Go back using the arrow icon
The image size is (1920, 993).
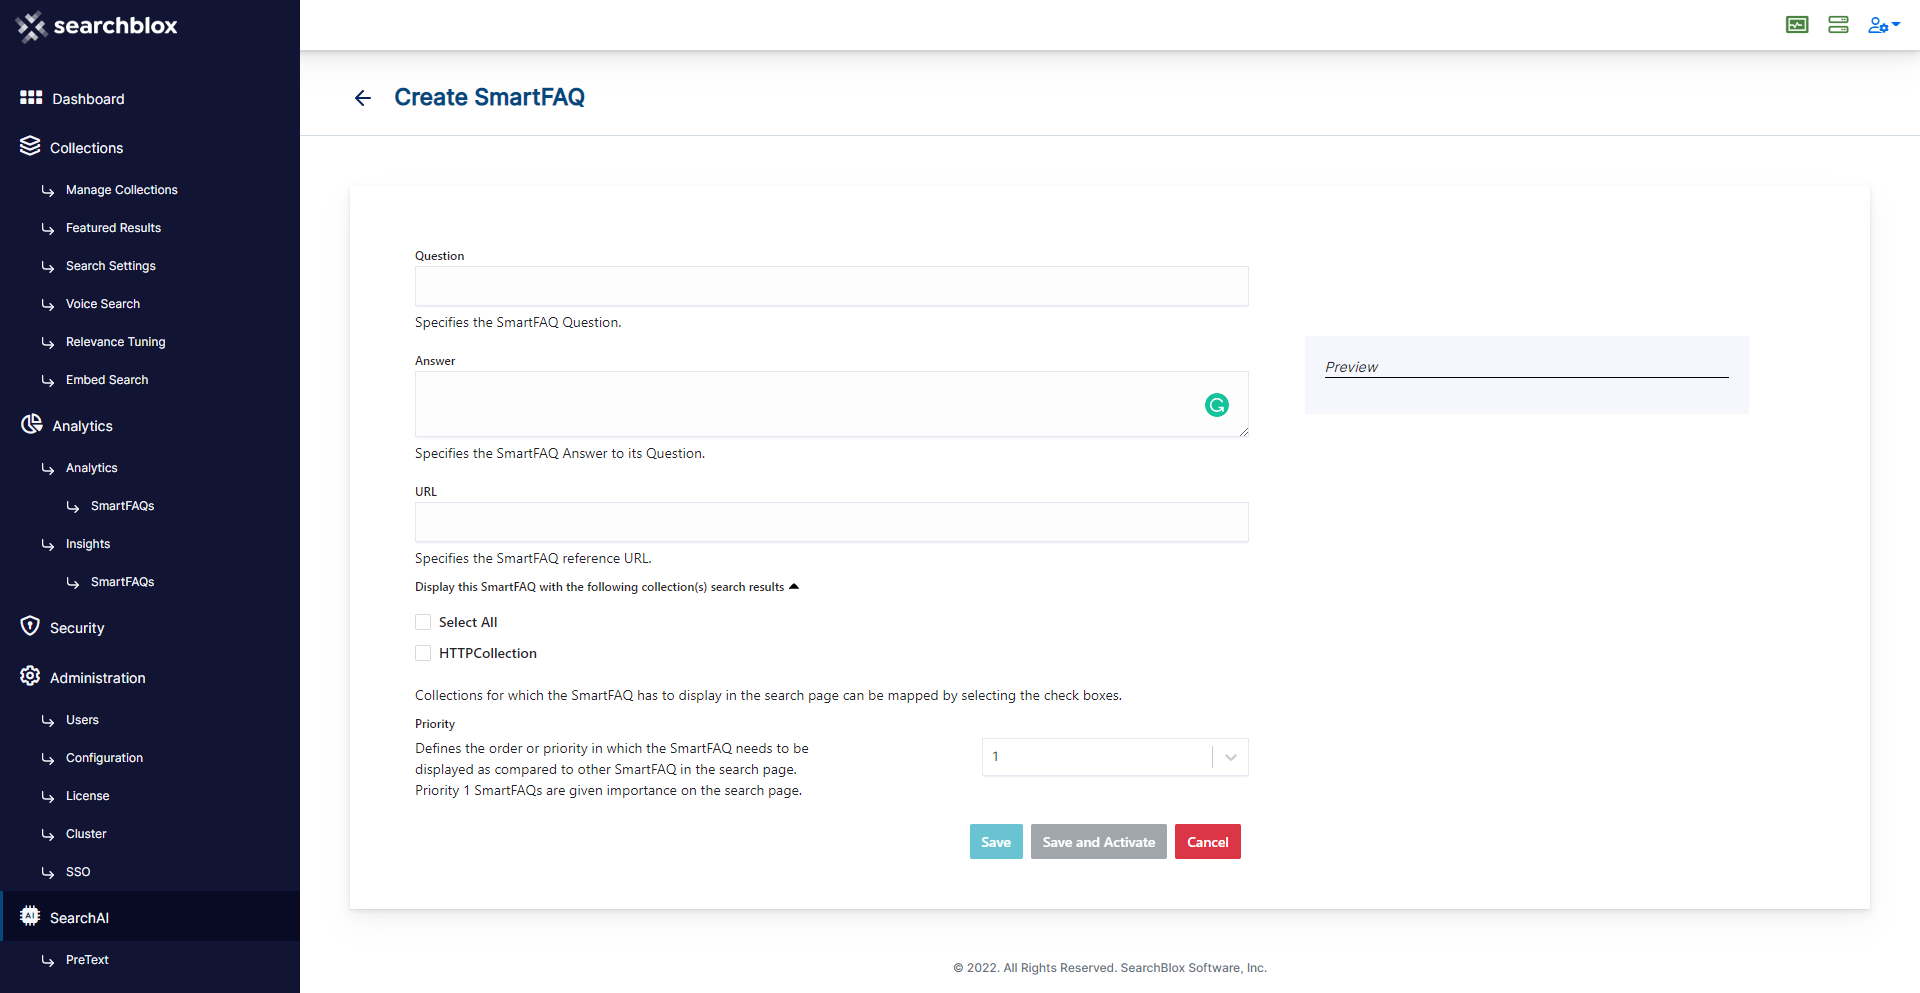[363, 98]
